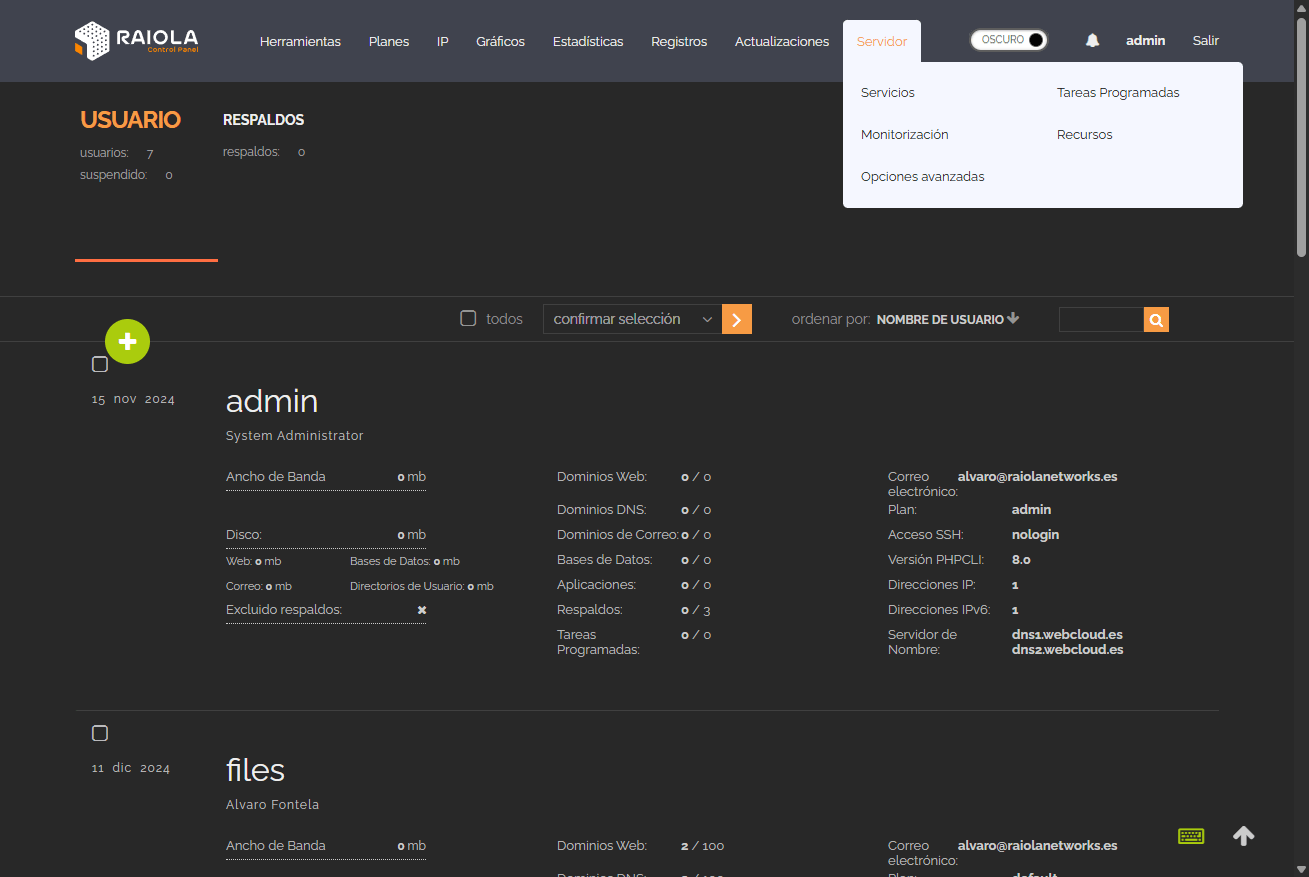Toggle the OSCURO dark theme switch

[x=1009, y=40]
